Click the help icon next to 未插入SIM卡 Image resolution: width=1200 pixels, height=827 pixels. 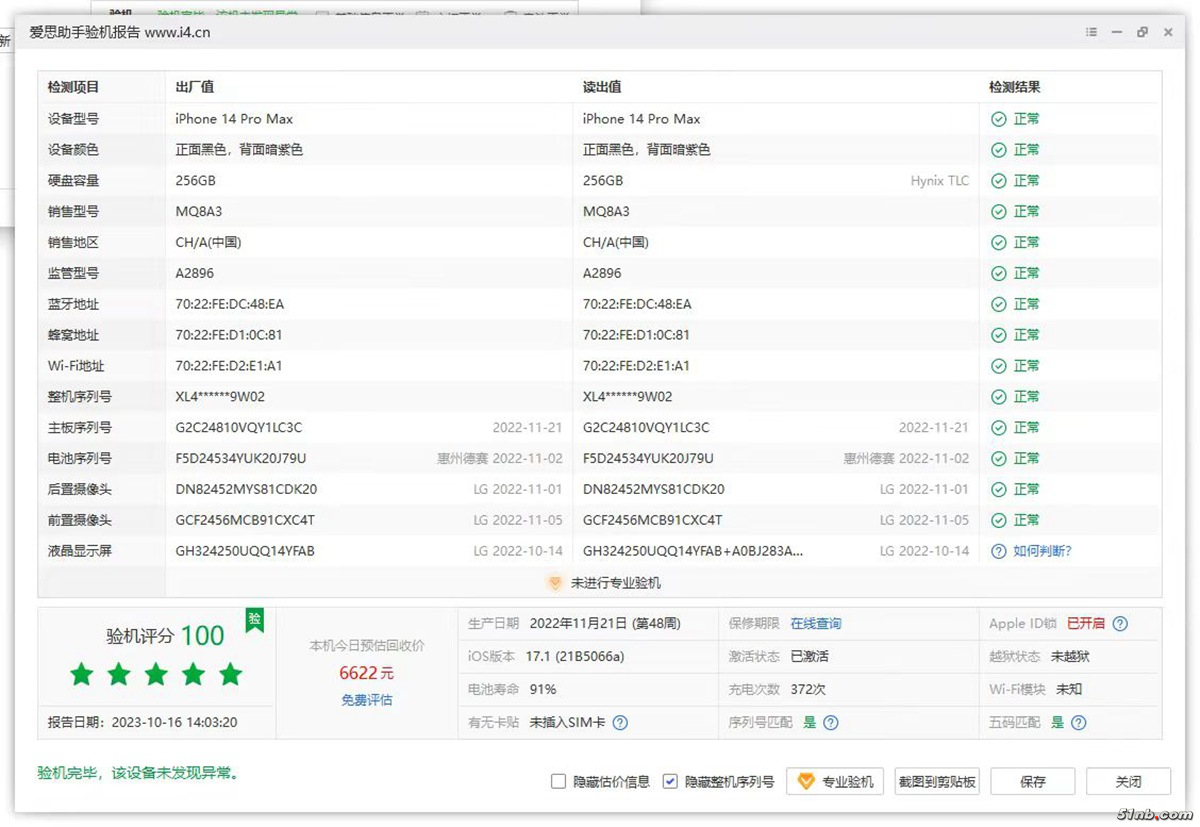(620, 723)
